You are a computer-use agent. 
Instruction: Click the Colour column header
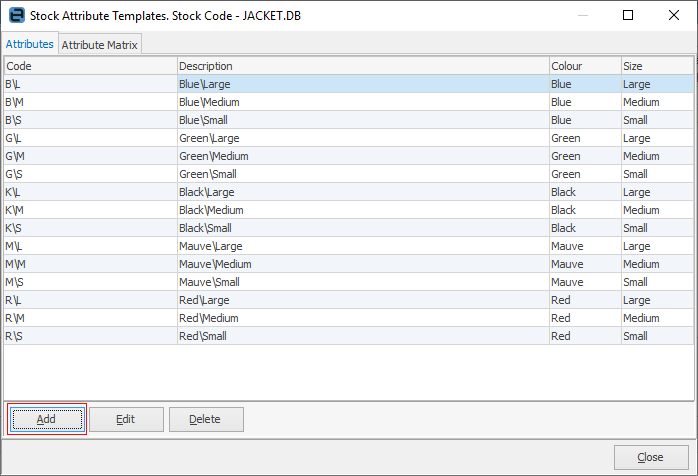(584, 66)
